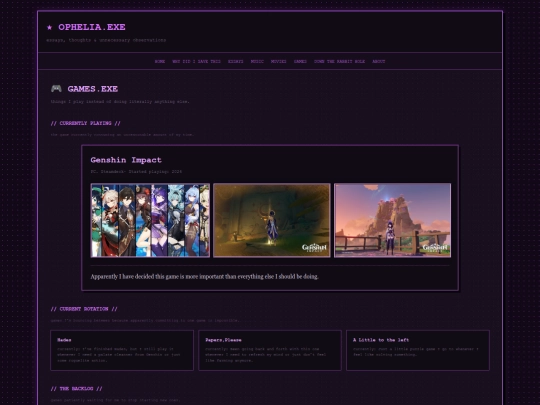Open the sunset mountain Genshin screenshot thumbnail

click(393, 220)
